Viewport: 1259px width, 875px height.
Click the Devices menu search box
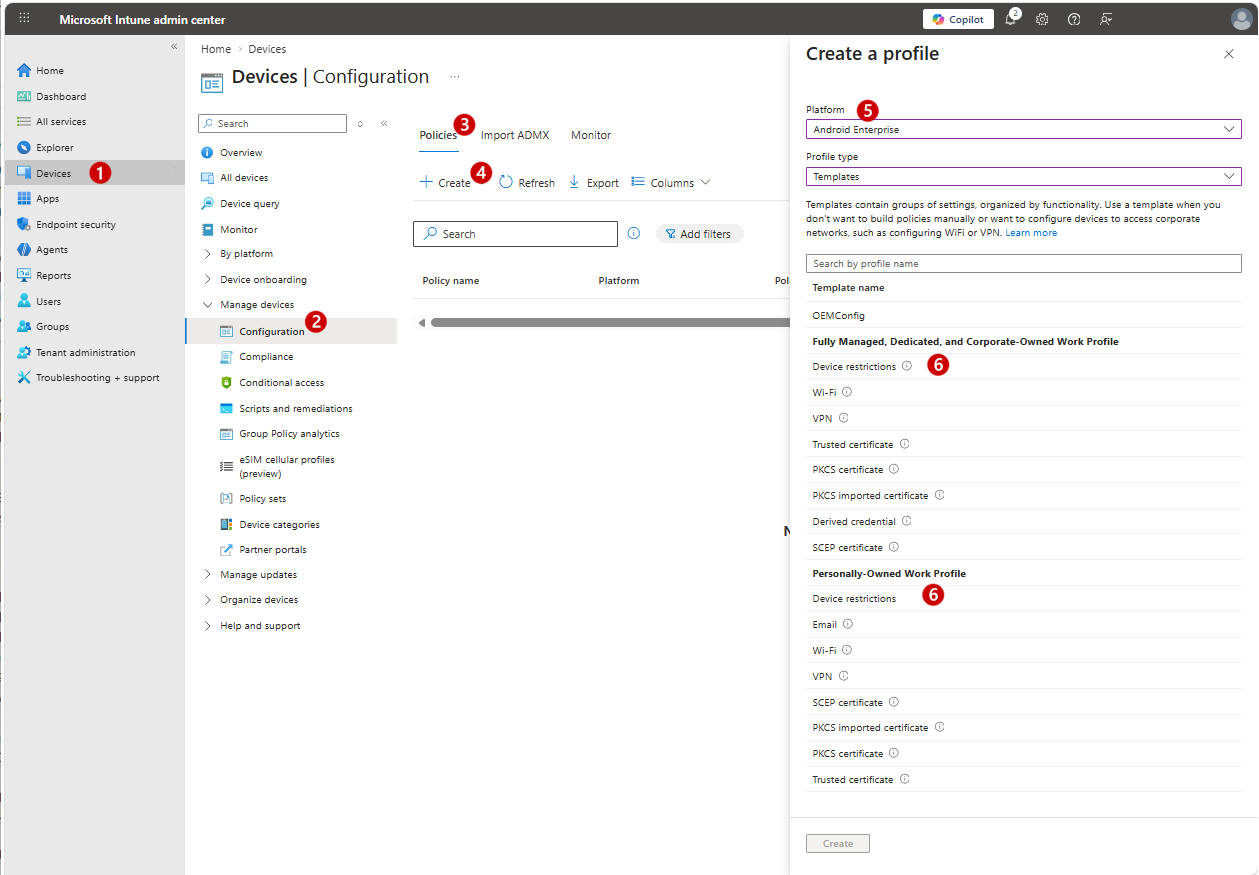(272, 124)
